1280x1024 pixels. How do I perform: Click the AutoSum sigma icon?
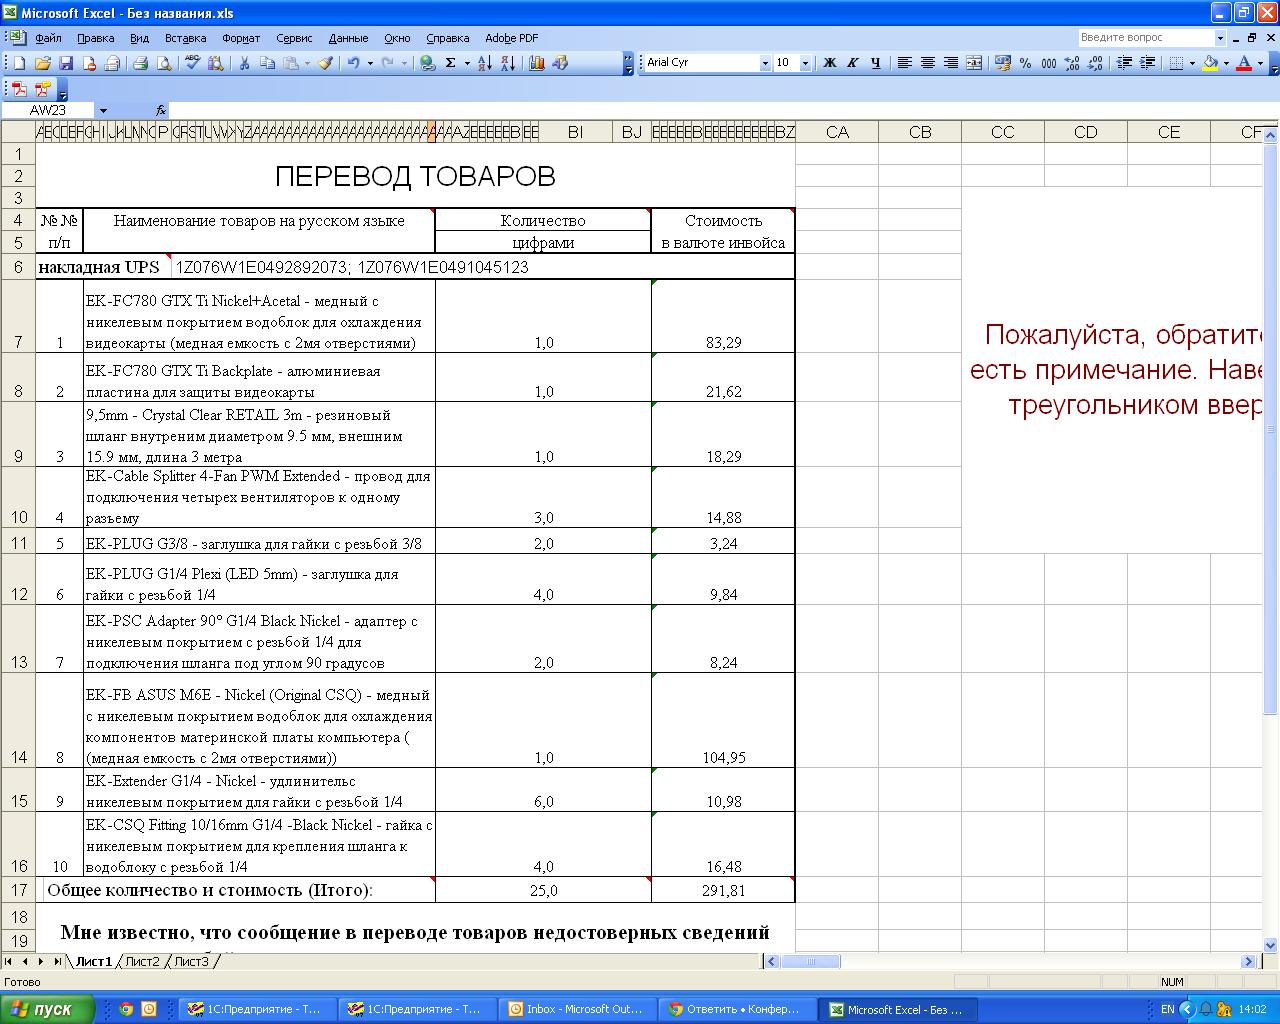coord(451,63)
